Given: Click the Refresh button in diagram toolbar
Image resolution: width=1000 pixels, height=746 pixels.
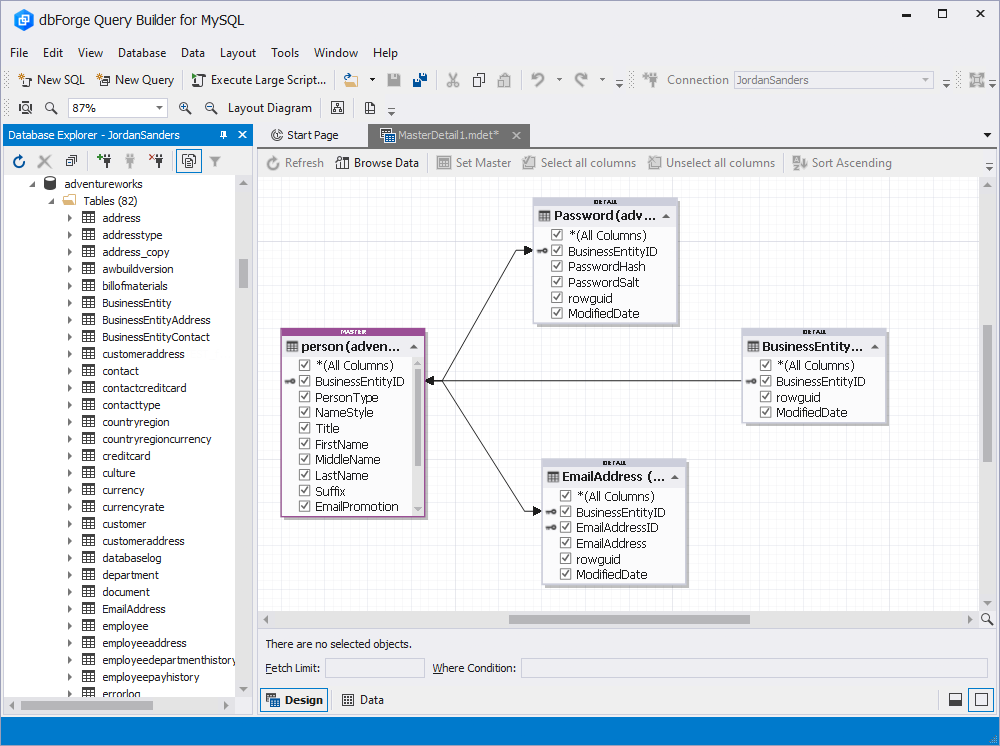Looking at the screenshot, I should pyautogui.click(x=295, y=163).
